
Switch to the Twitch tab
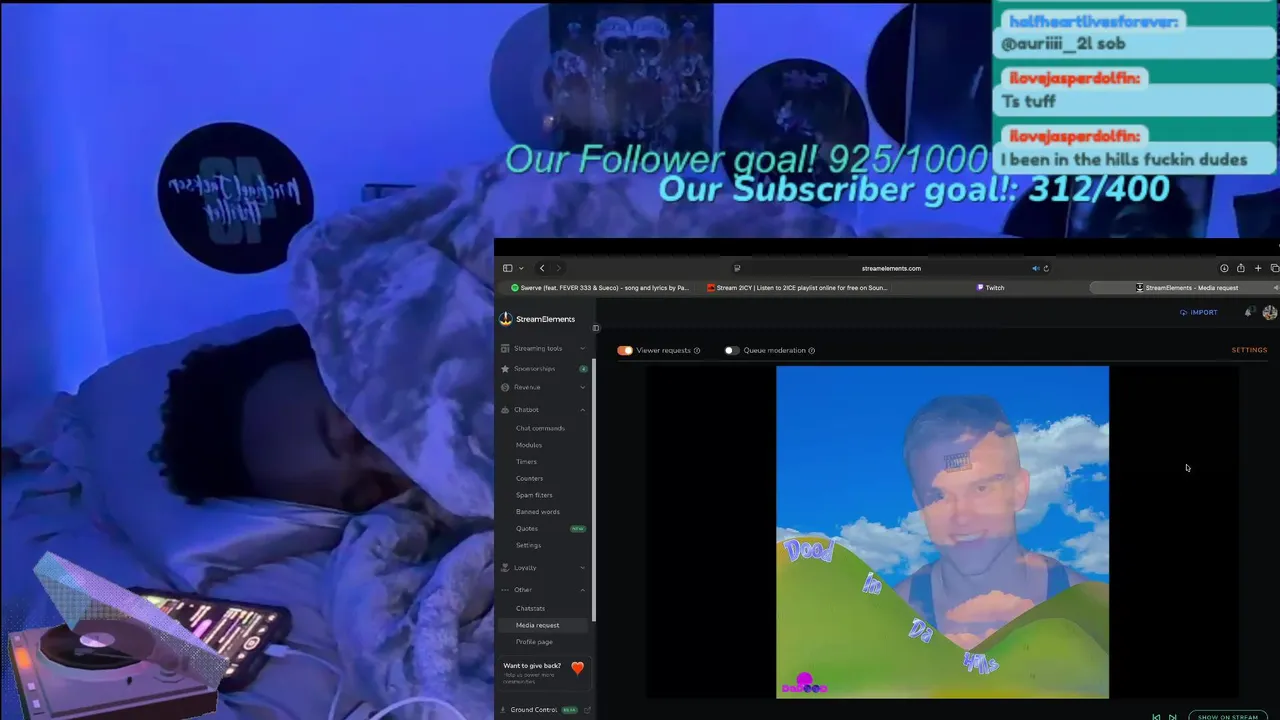(x=990, y=288)
